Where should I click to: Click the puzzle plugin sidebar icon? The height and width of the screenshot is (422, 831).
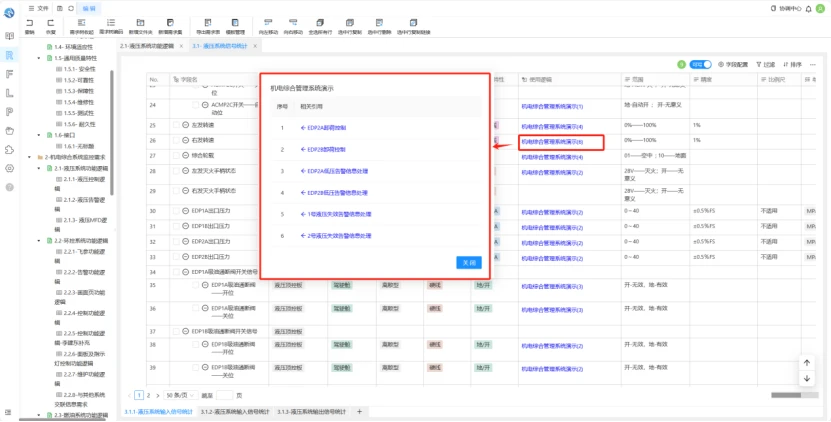(x=10, y=150)
